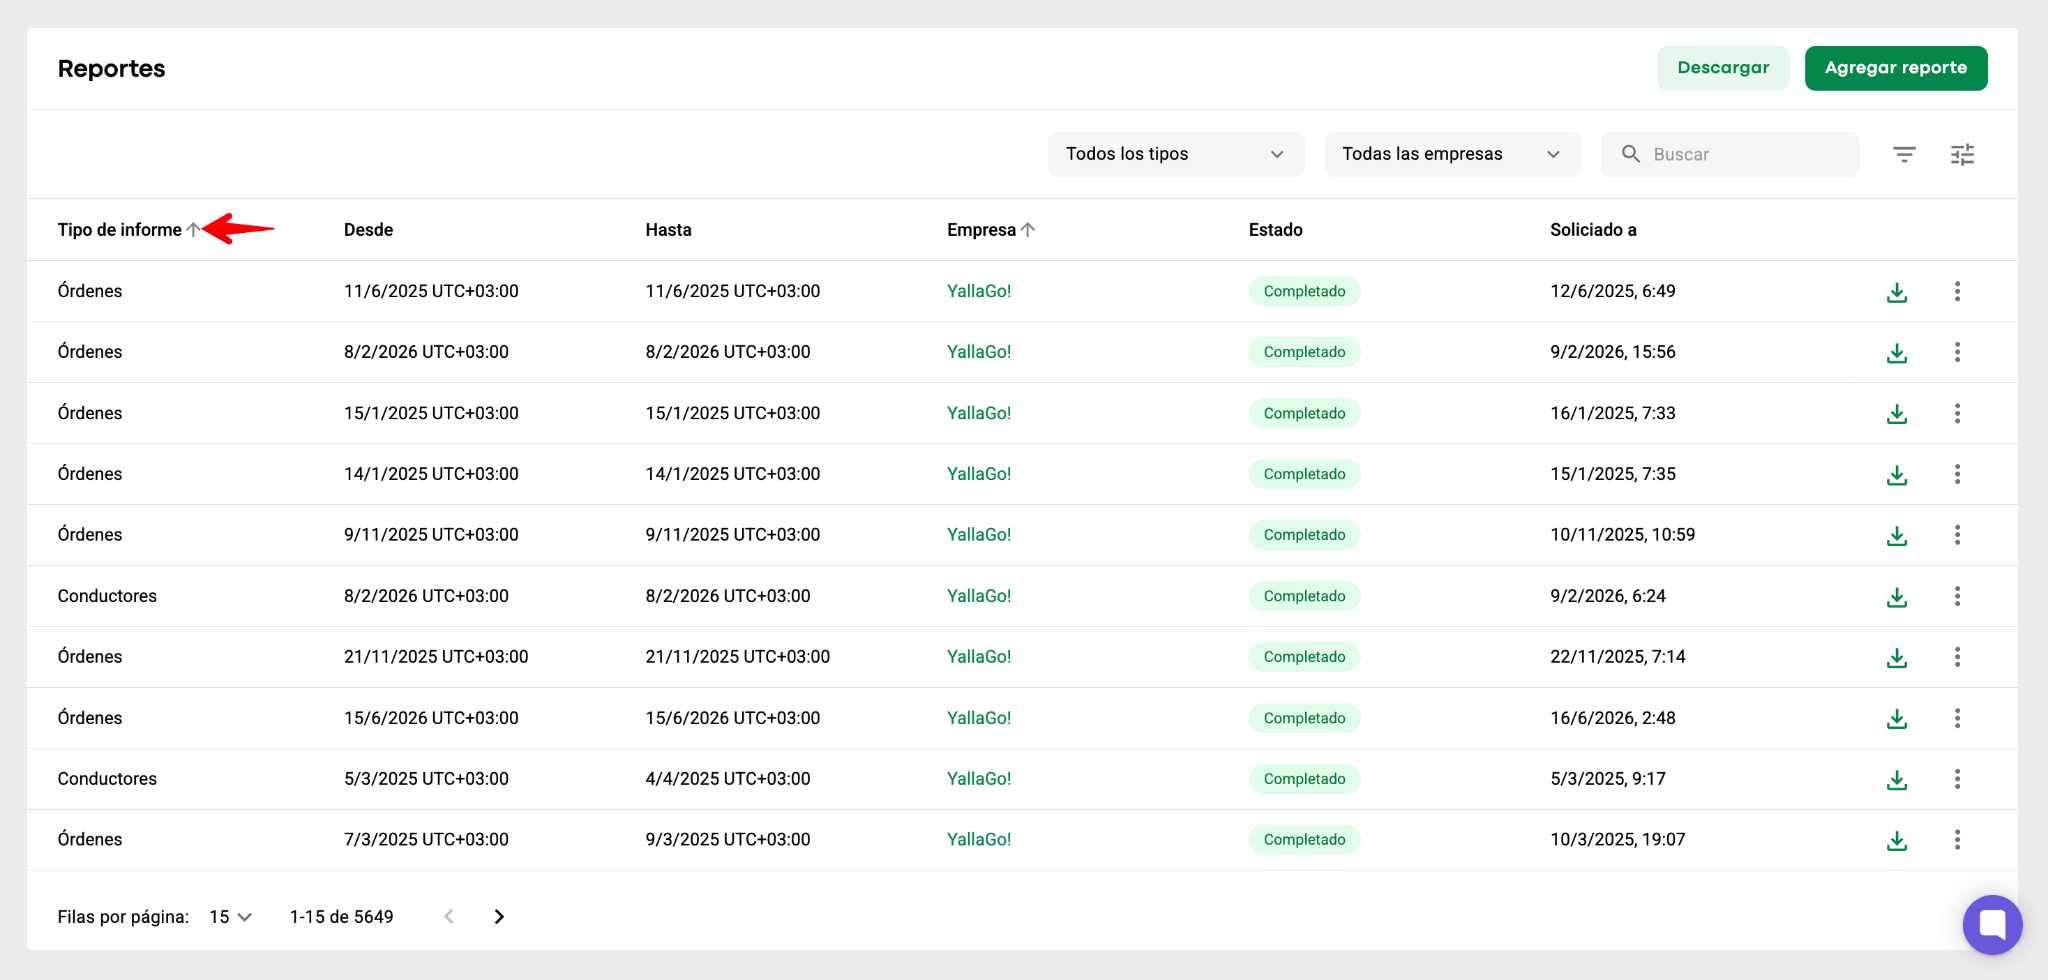Viewport: 2048px width, 980px height.
Task: Download report requested 16/6/2026, 2:48
Action: (1896, 719)
